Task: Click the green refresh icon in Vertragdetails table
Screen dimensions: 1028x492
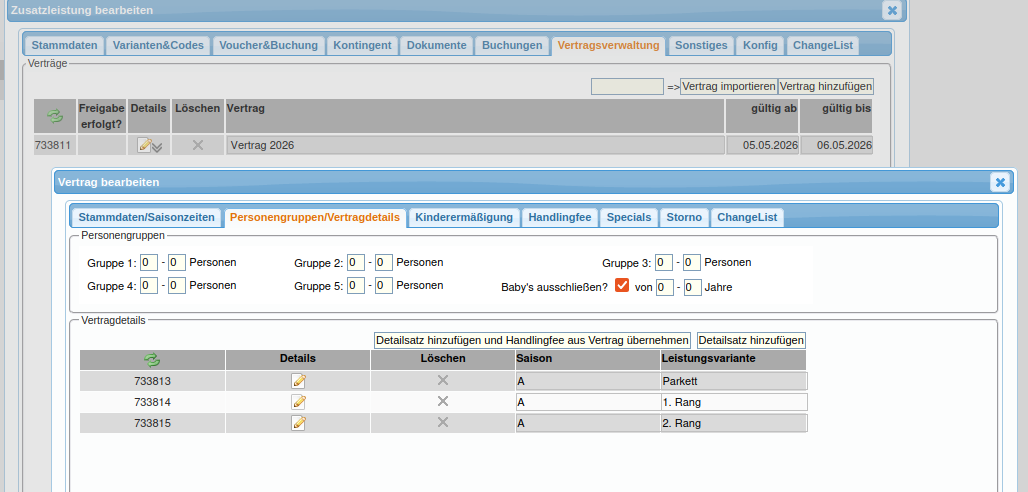Action: tap(152, 359)
